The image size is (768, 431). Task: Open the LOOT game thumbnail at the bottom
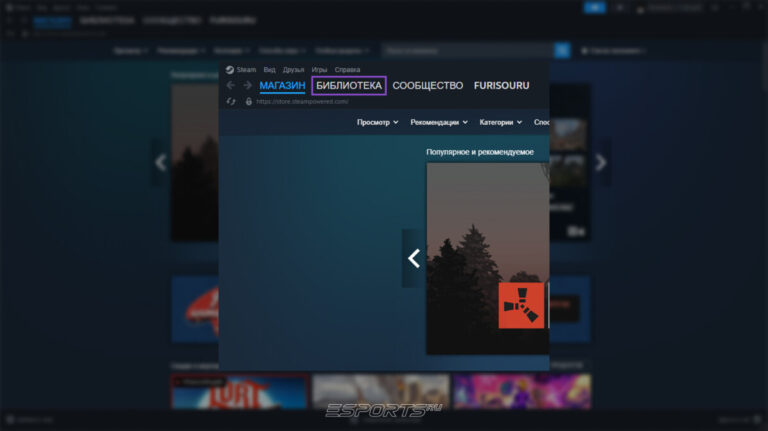pyautogui.click(x=240, y=391)
